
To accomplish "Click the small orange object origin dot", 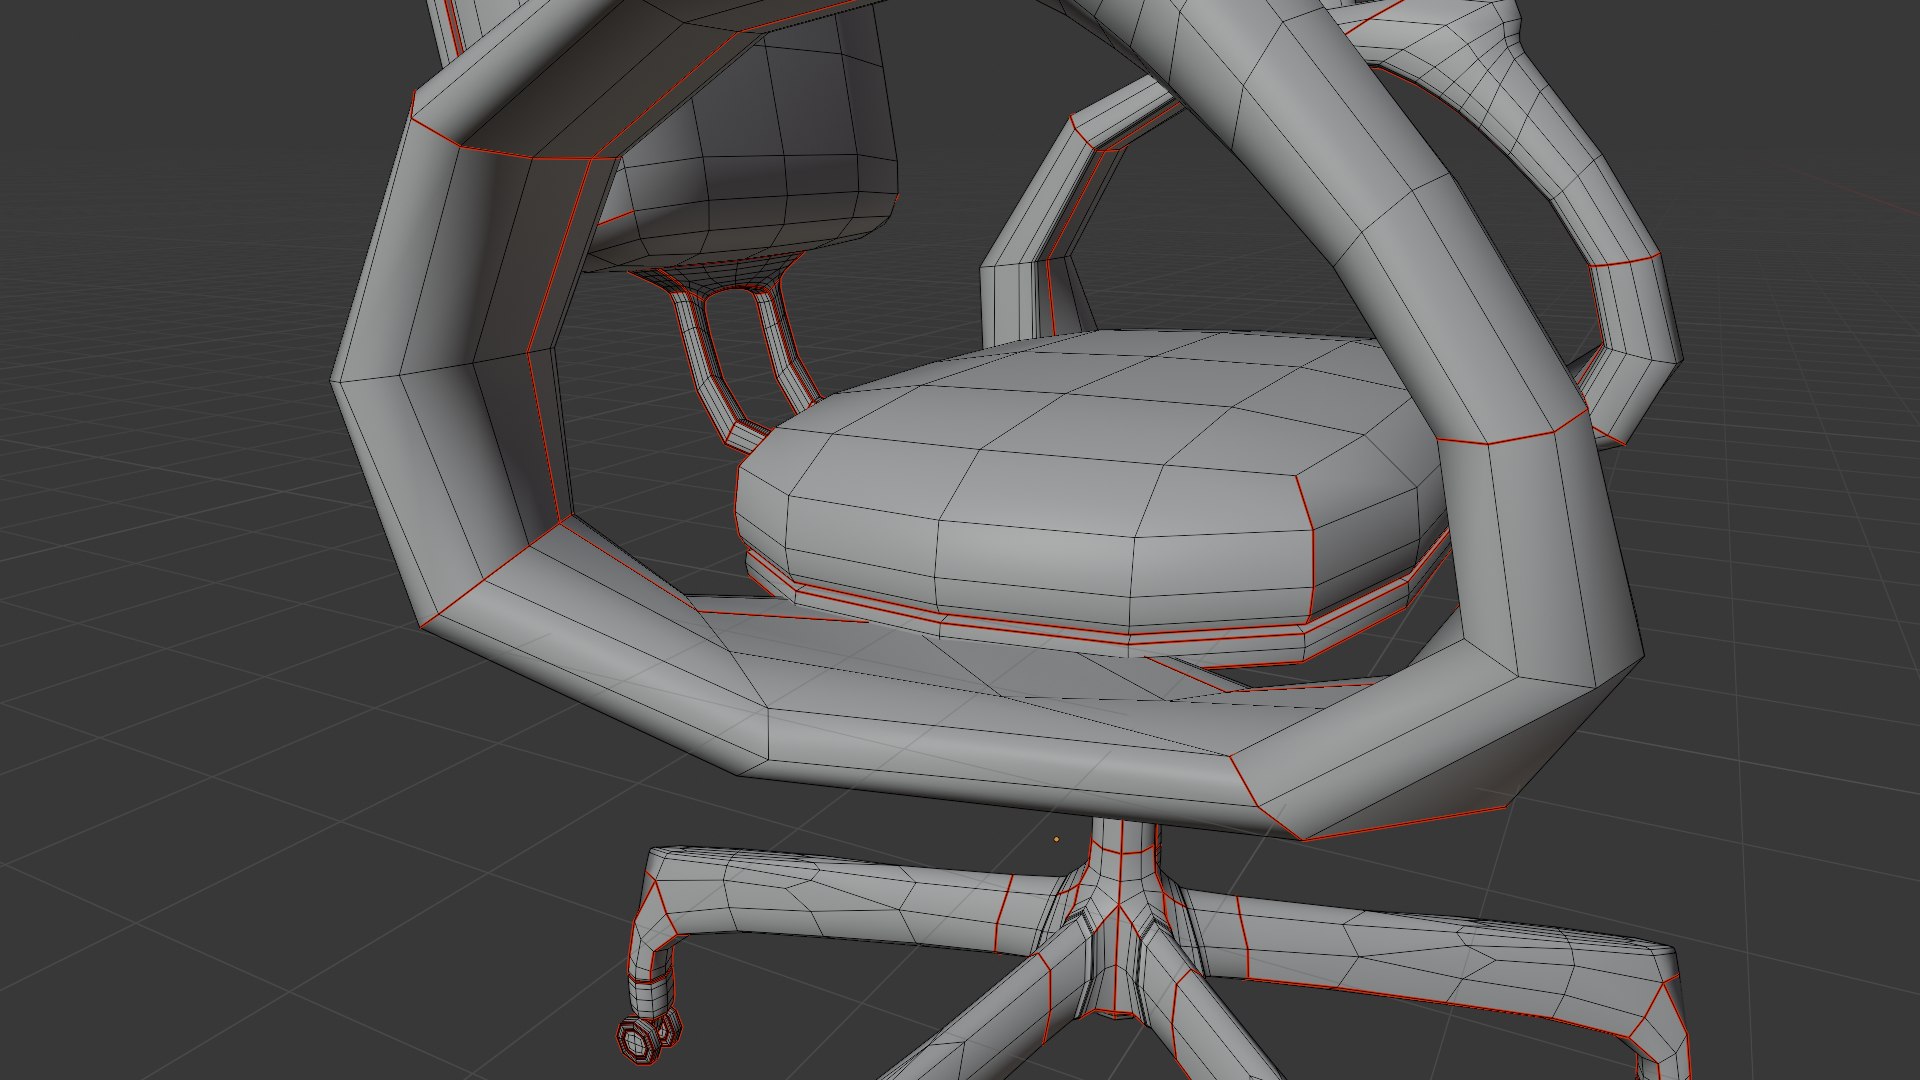I will click(x=1057, y=839).
